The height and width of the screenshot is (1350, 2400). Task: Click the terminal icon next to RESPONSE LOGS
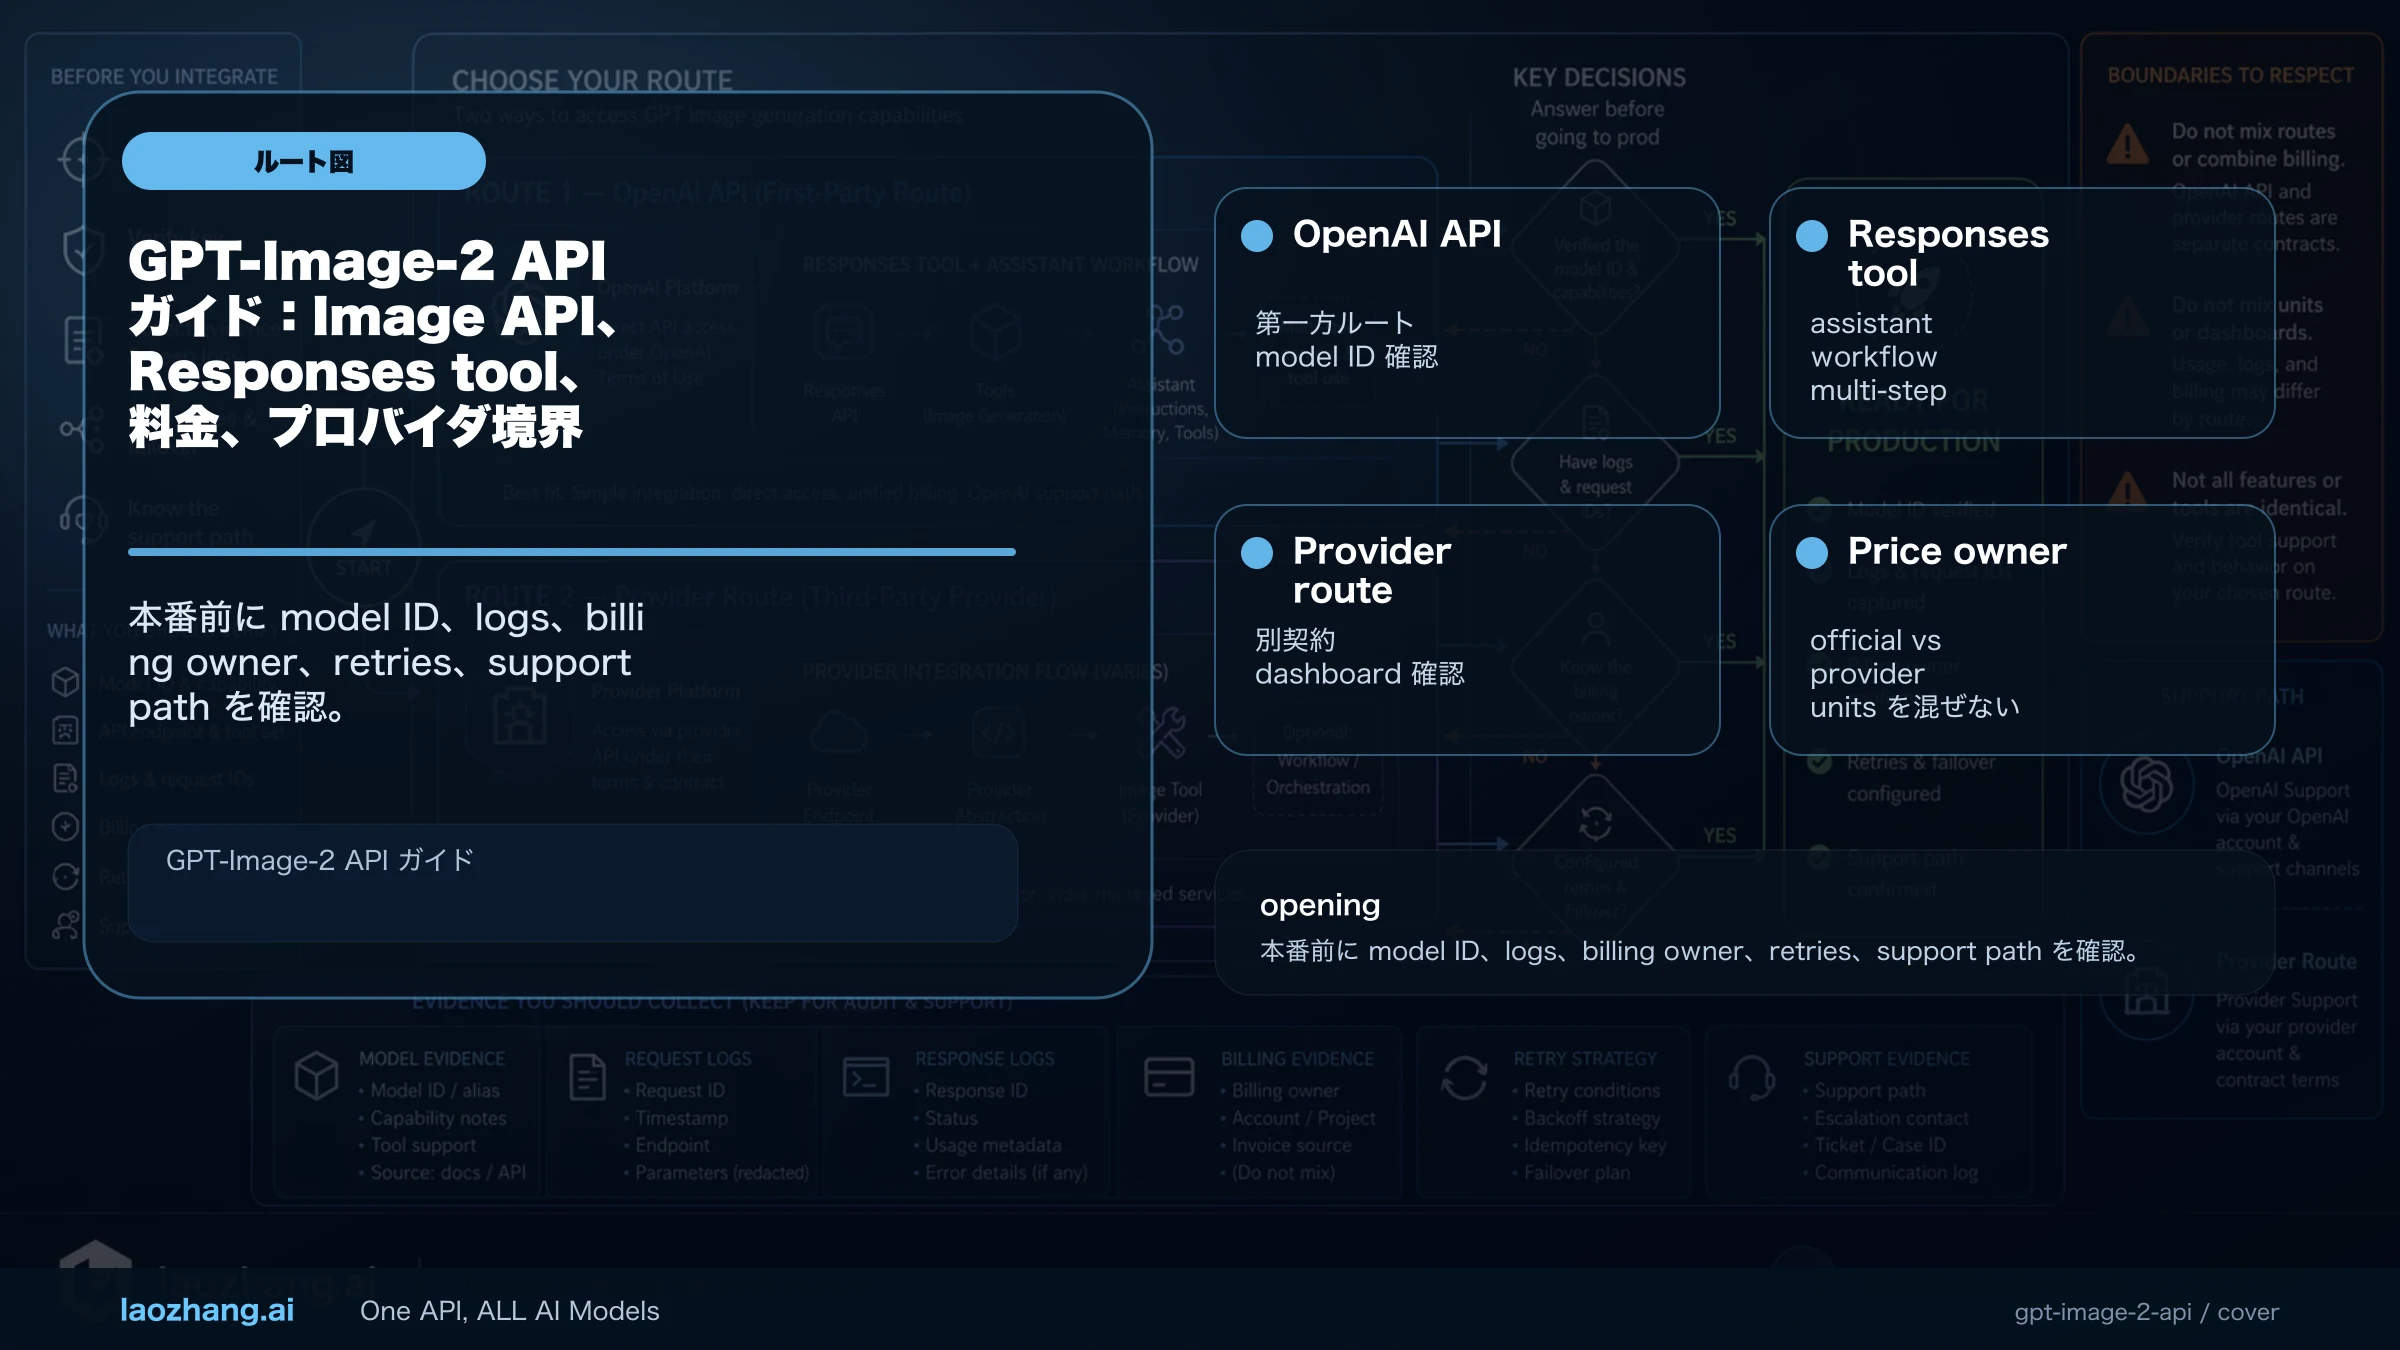coord(866,1077)
